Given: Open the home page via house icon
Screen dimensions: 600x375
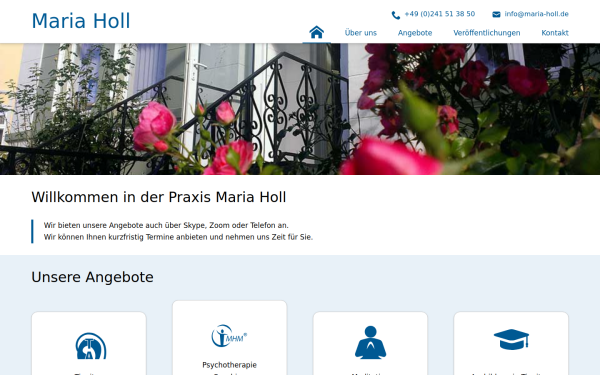Looking at the screenshot, I should point(316,33).
